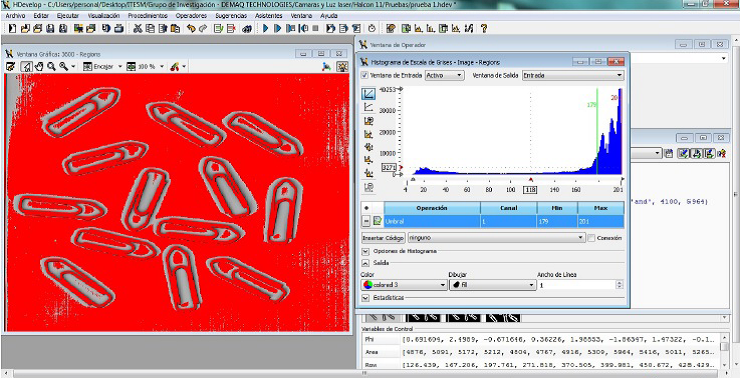Open the Activo dropdown
740x378 pixels.
(444, 75)
